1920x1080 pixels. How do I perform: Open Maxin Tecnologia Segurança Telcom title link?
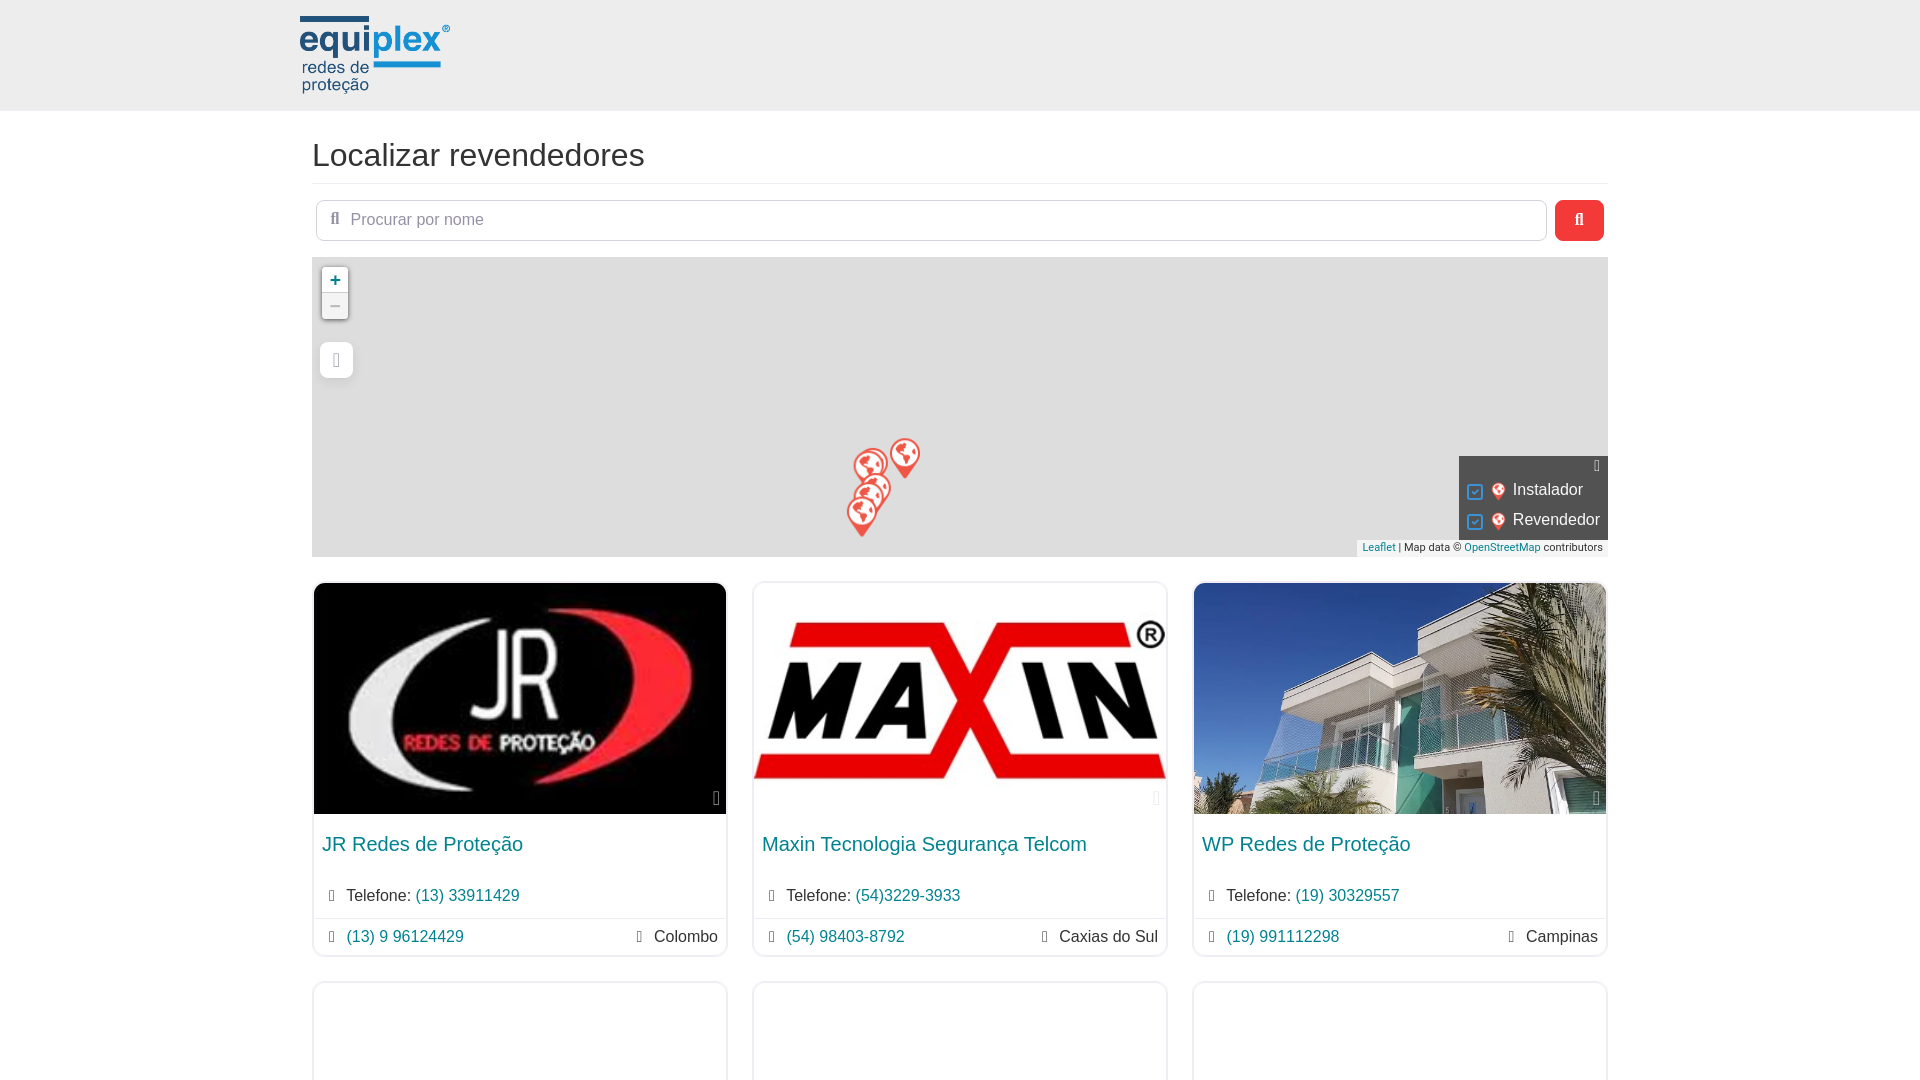tap(924, 844)
